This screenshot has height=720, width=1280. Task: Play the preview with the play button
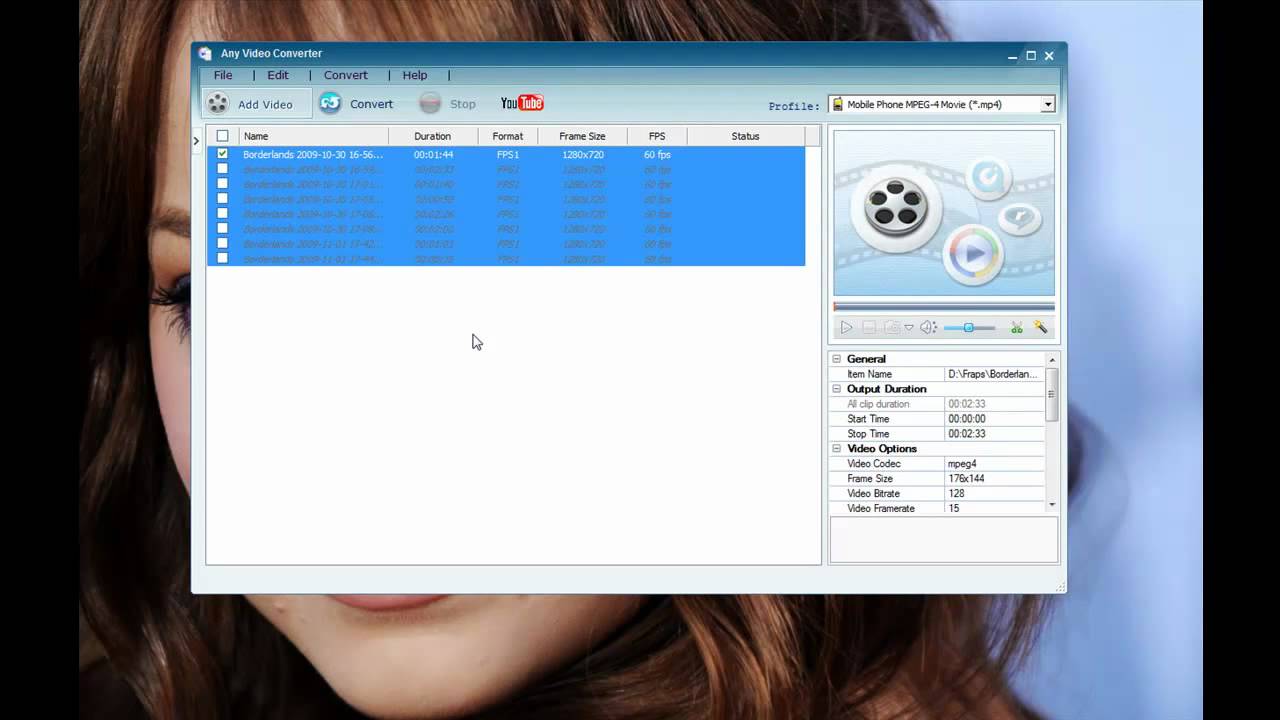click(x=846, y=327)
